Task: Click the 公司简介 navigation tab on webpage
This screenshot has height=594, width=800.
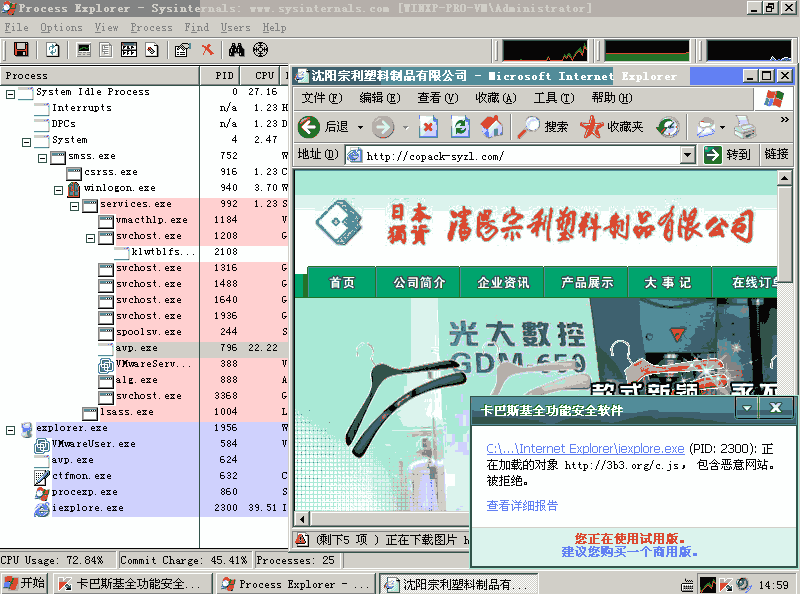Action: point(418,282)
